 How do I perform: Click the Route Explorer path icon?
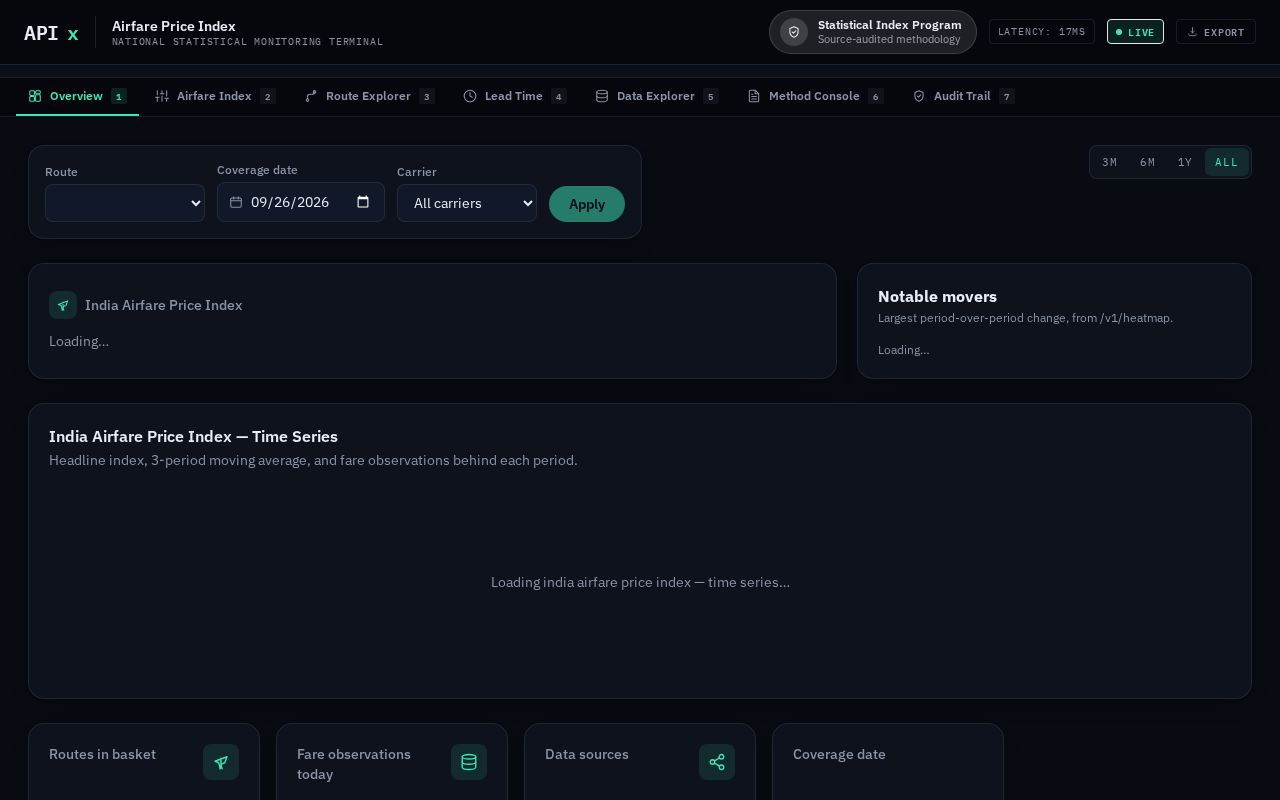[x=311, y=96]
